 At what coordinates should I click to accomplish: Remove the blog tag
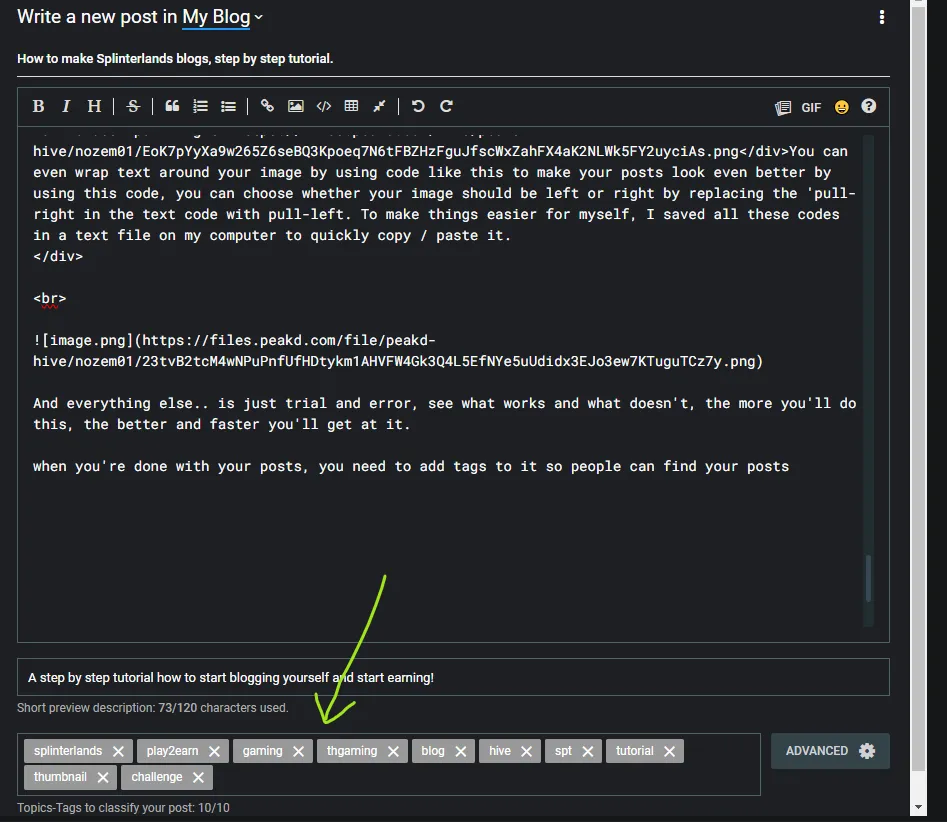click(x=461, y=751)
